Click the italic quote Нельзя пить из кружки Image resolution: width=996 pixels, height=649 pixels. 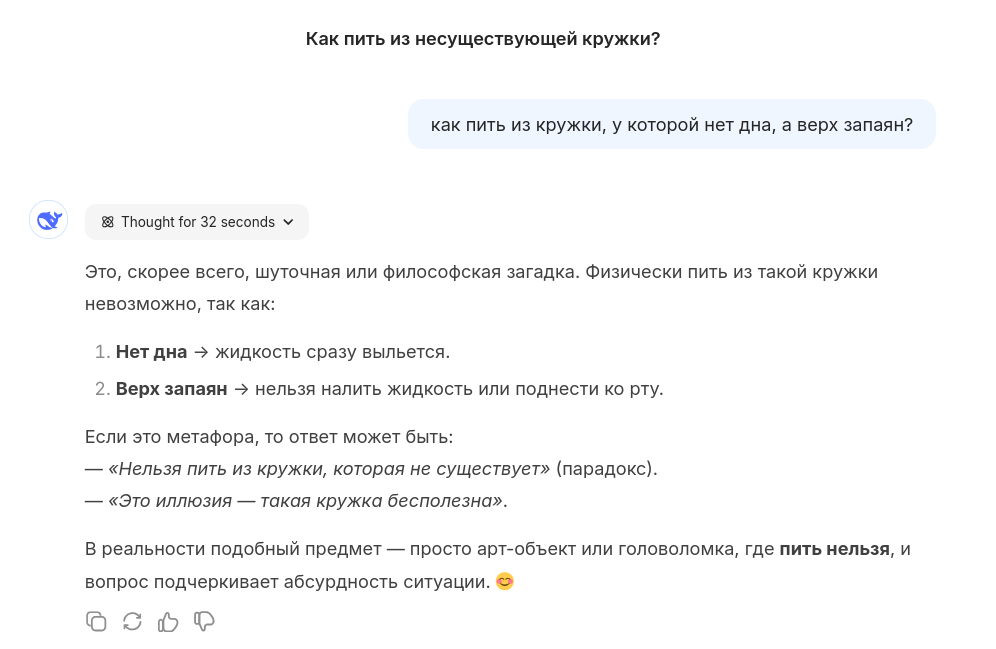pos(329,469)
